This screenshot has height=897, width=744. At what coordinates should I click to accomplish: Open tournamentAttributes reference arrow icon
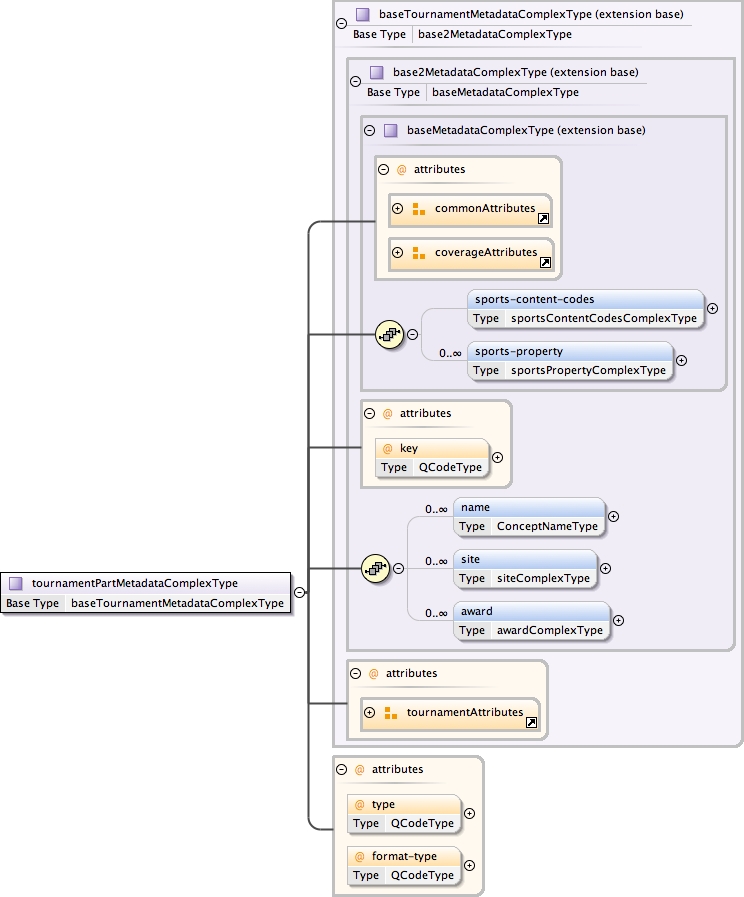pos(532,722)
